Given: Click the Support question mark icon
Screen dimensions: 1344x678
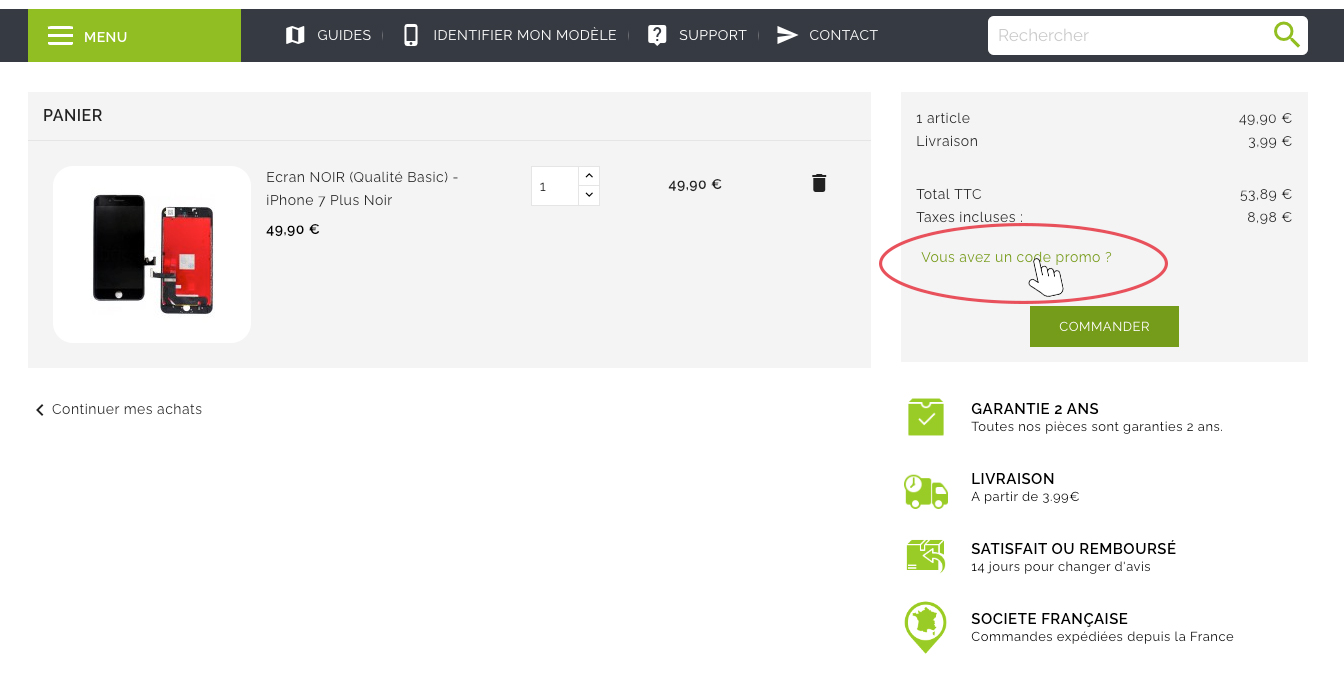Looking at the screenshot, I should click(x=657, y=35).
